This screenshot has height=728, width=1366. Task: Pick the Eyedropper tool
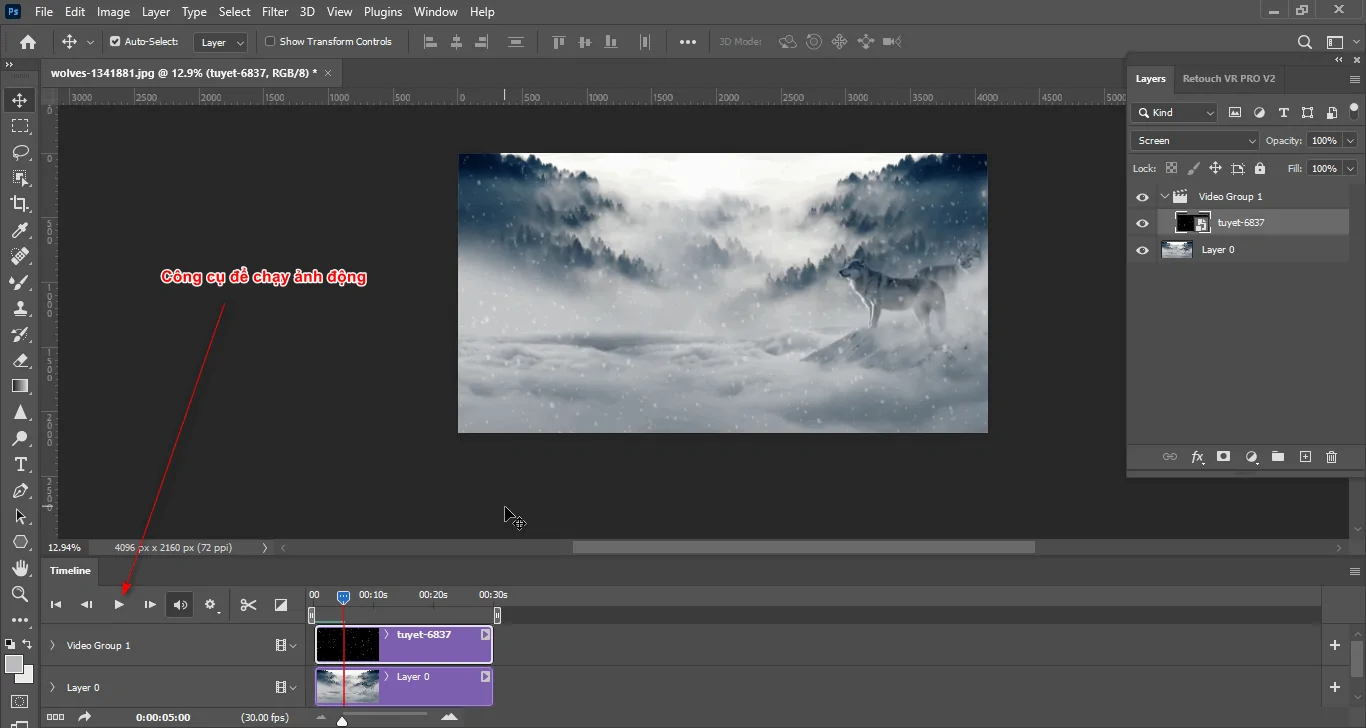point(20,230)
